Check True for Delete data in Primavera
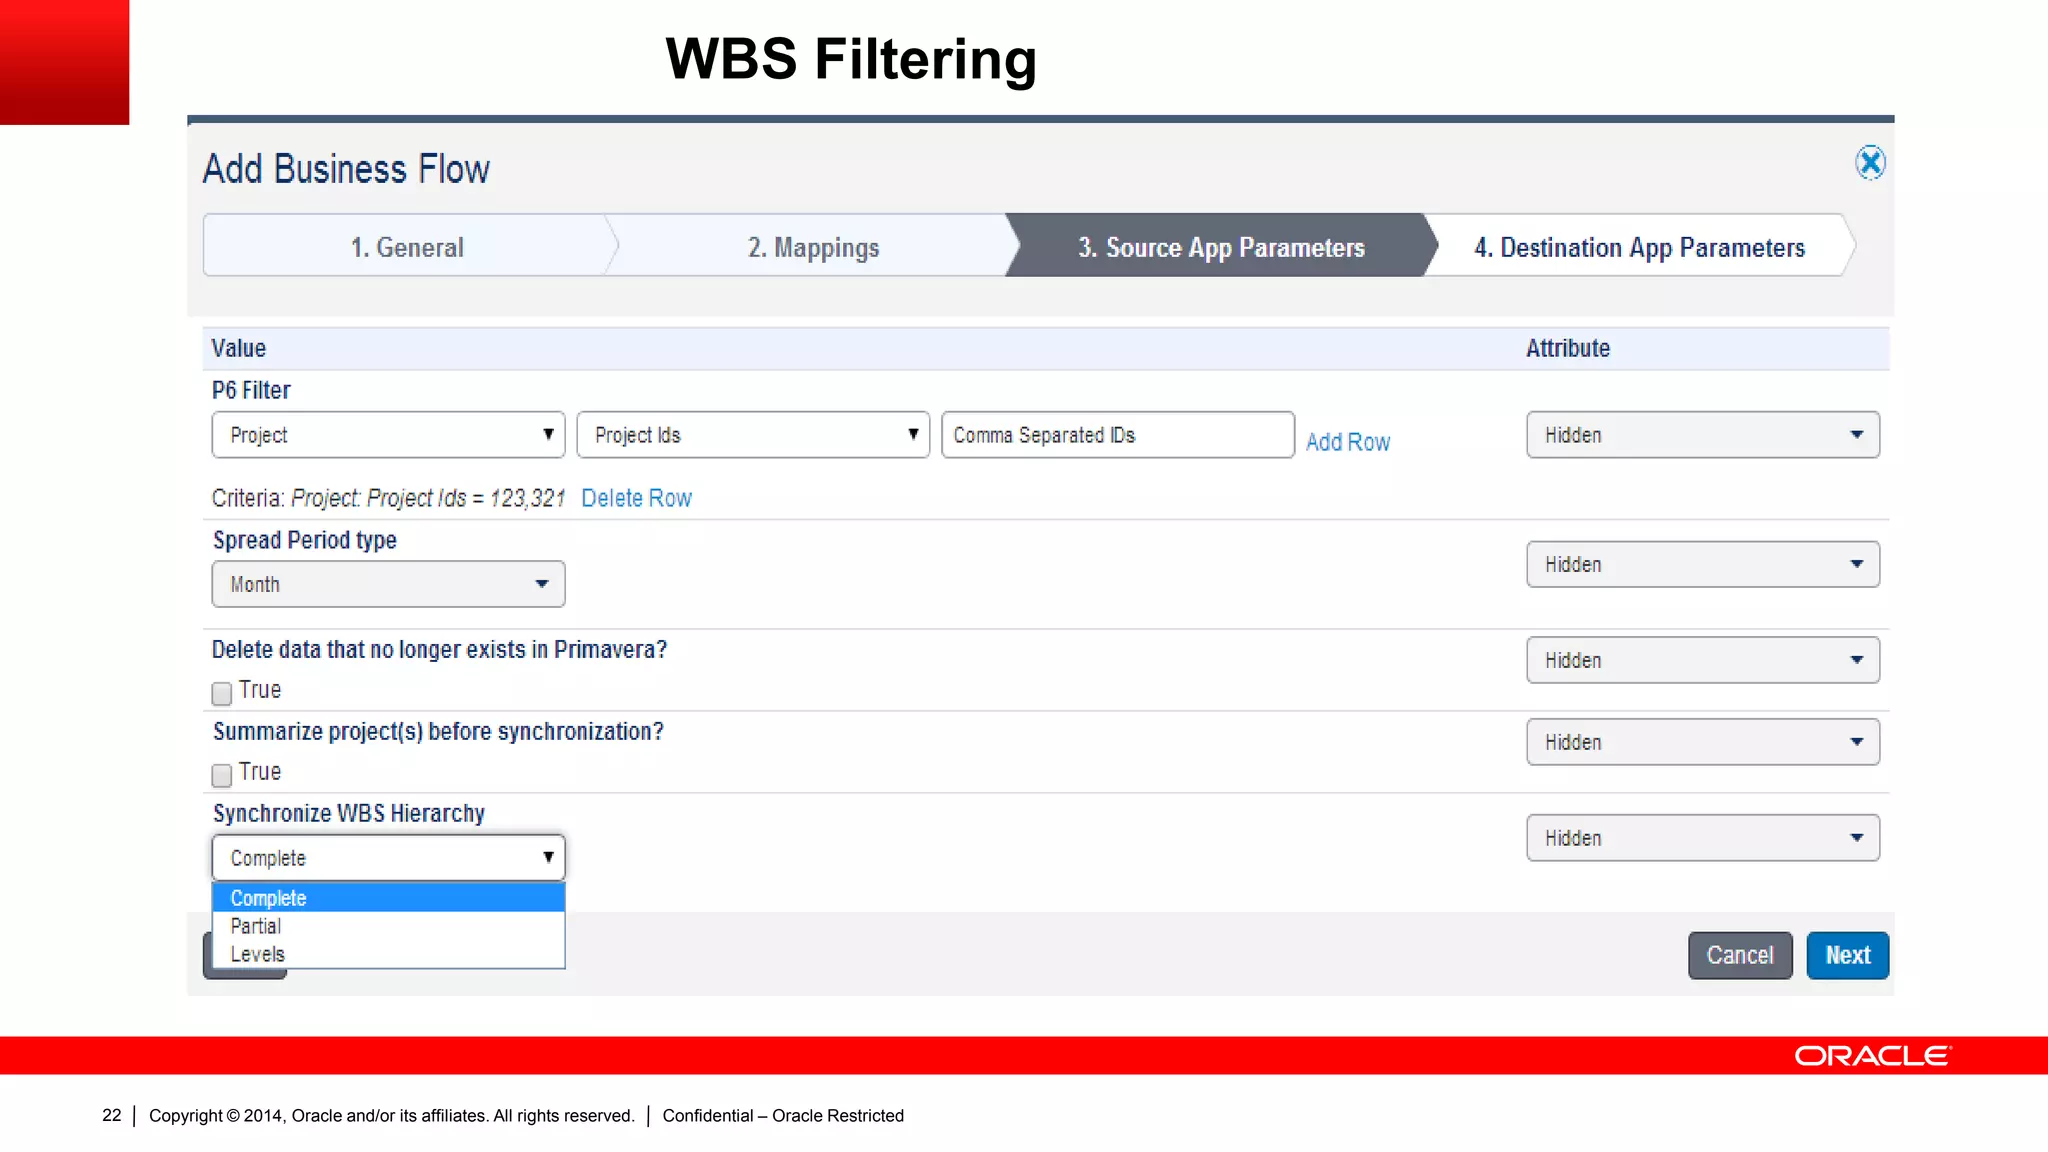 (222, 693)
